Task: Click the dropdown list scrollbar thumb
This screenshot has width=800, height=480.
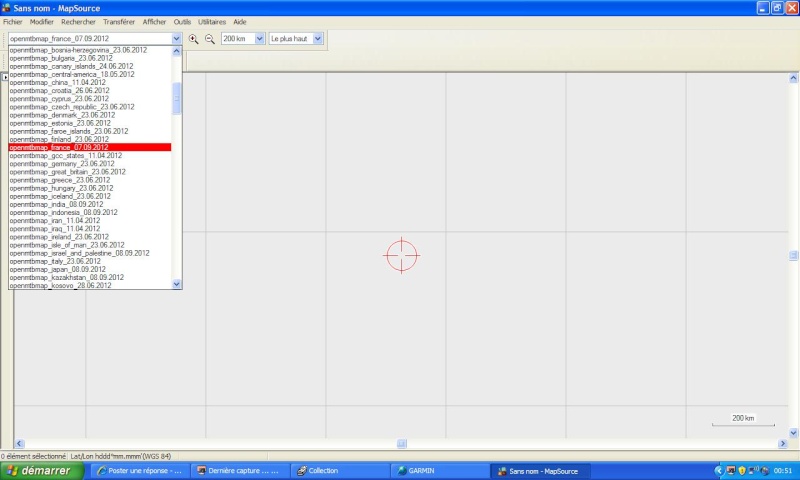Action: (177, 98)
